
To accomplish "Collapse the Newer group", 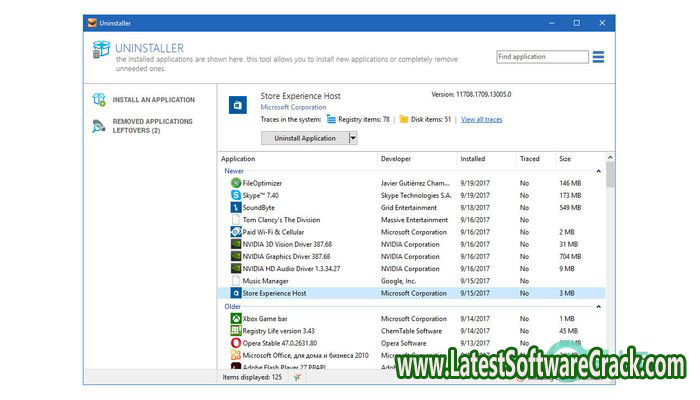I will point(599,171).
